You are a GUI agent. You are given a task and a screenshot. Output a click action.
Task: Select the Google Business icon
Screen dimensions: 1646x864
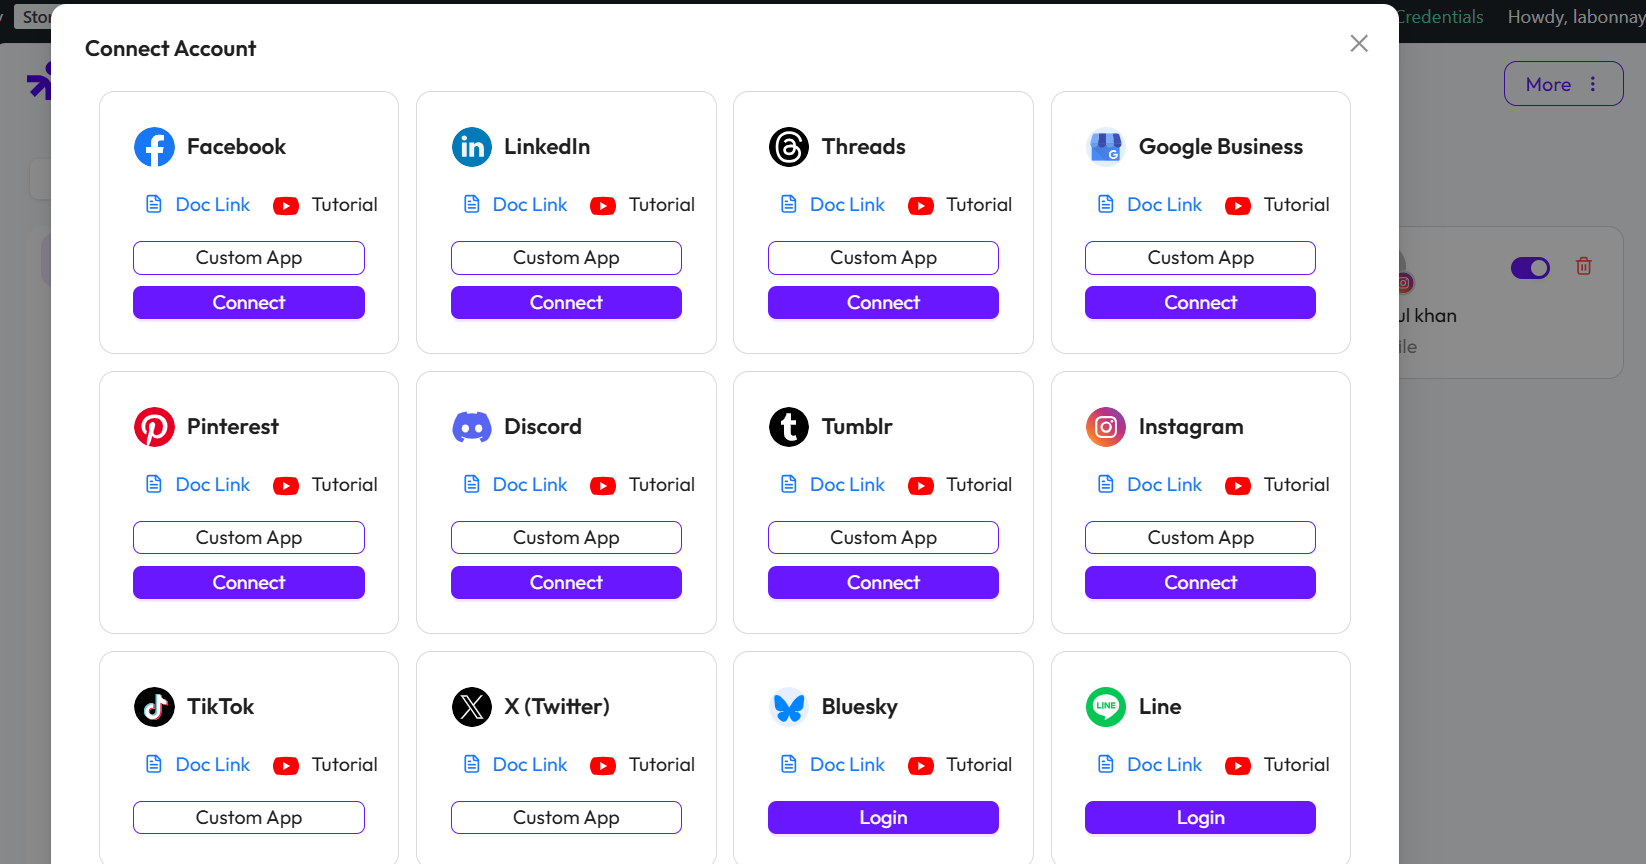click(1105, 147)
